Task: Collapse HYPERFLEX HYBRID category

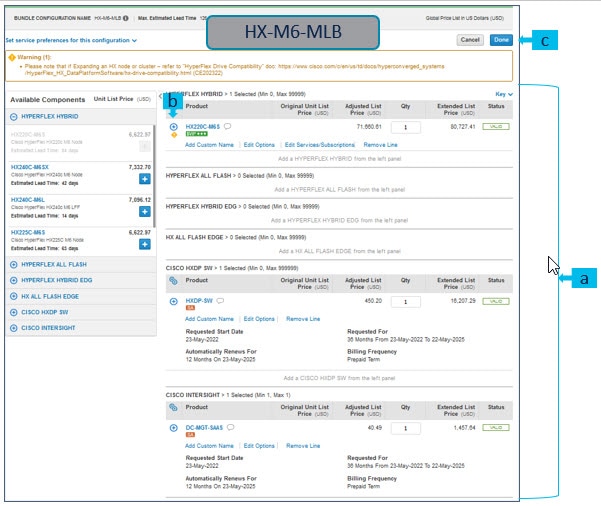Action: [14, 117]
